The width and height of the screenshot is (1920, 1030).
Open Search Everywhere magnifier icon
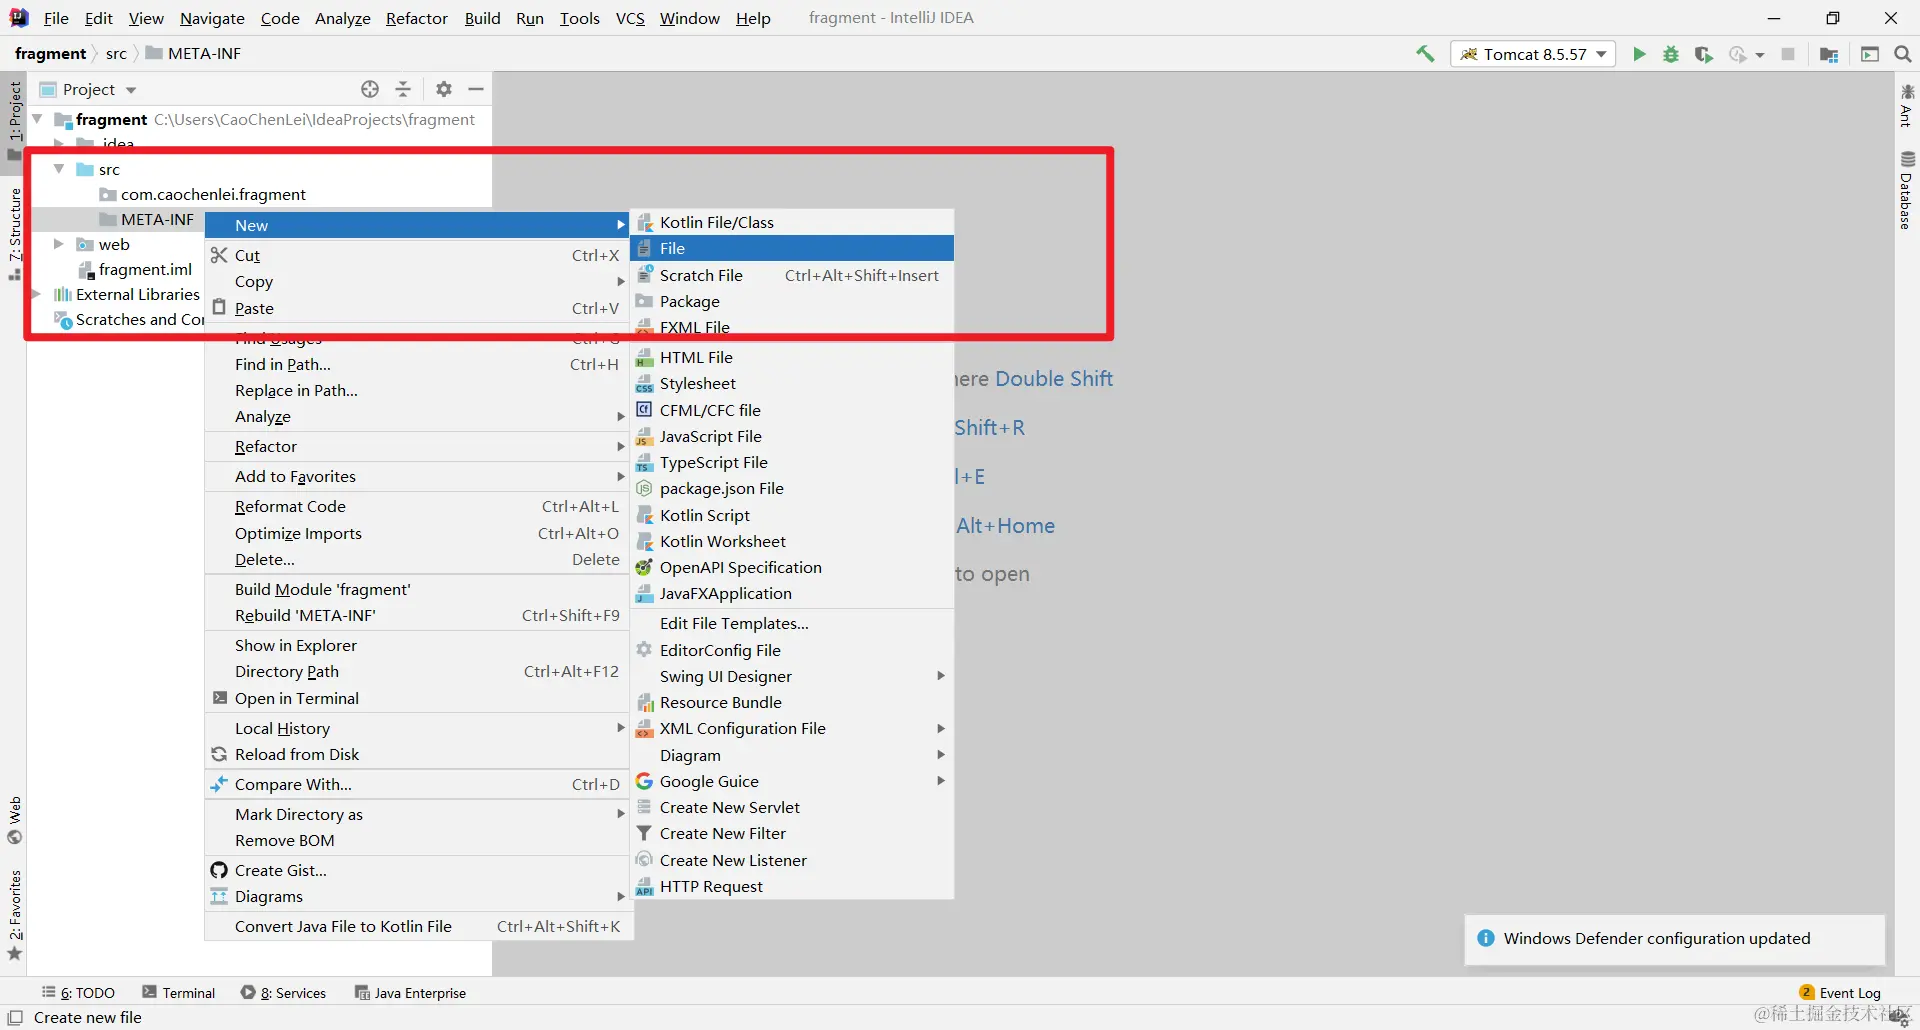[1903, 54]
